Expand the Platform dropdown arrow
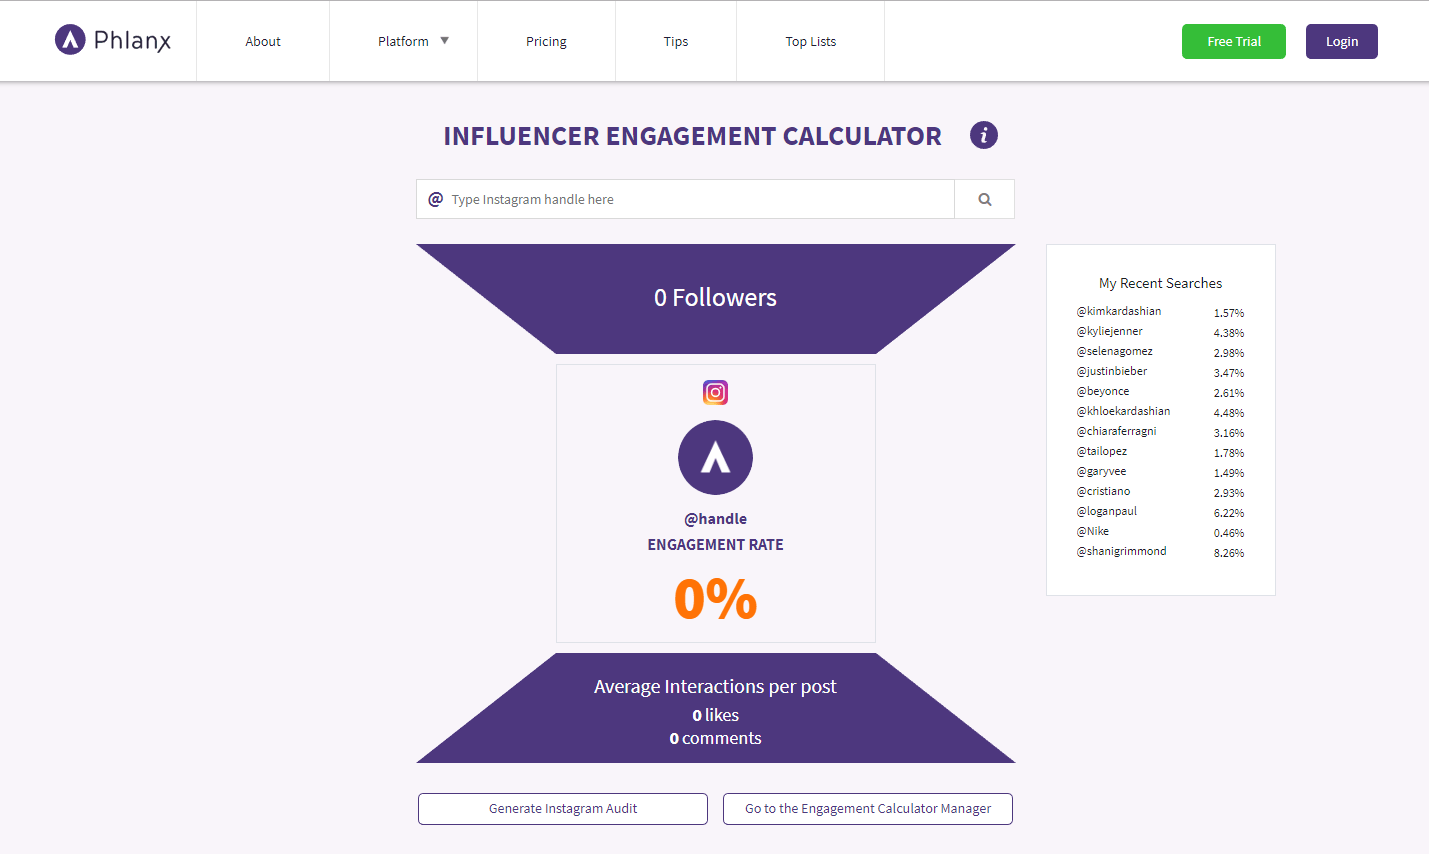The height and width of the screenshot is (854, 1429). pos(445,41)
